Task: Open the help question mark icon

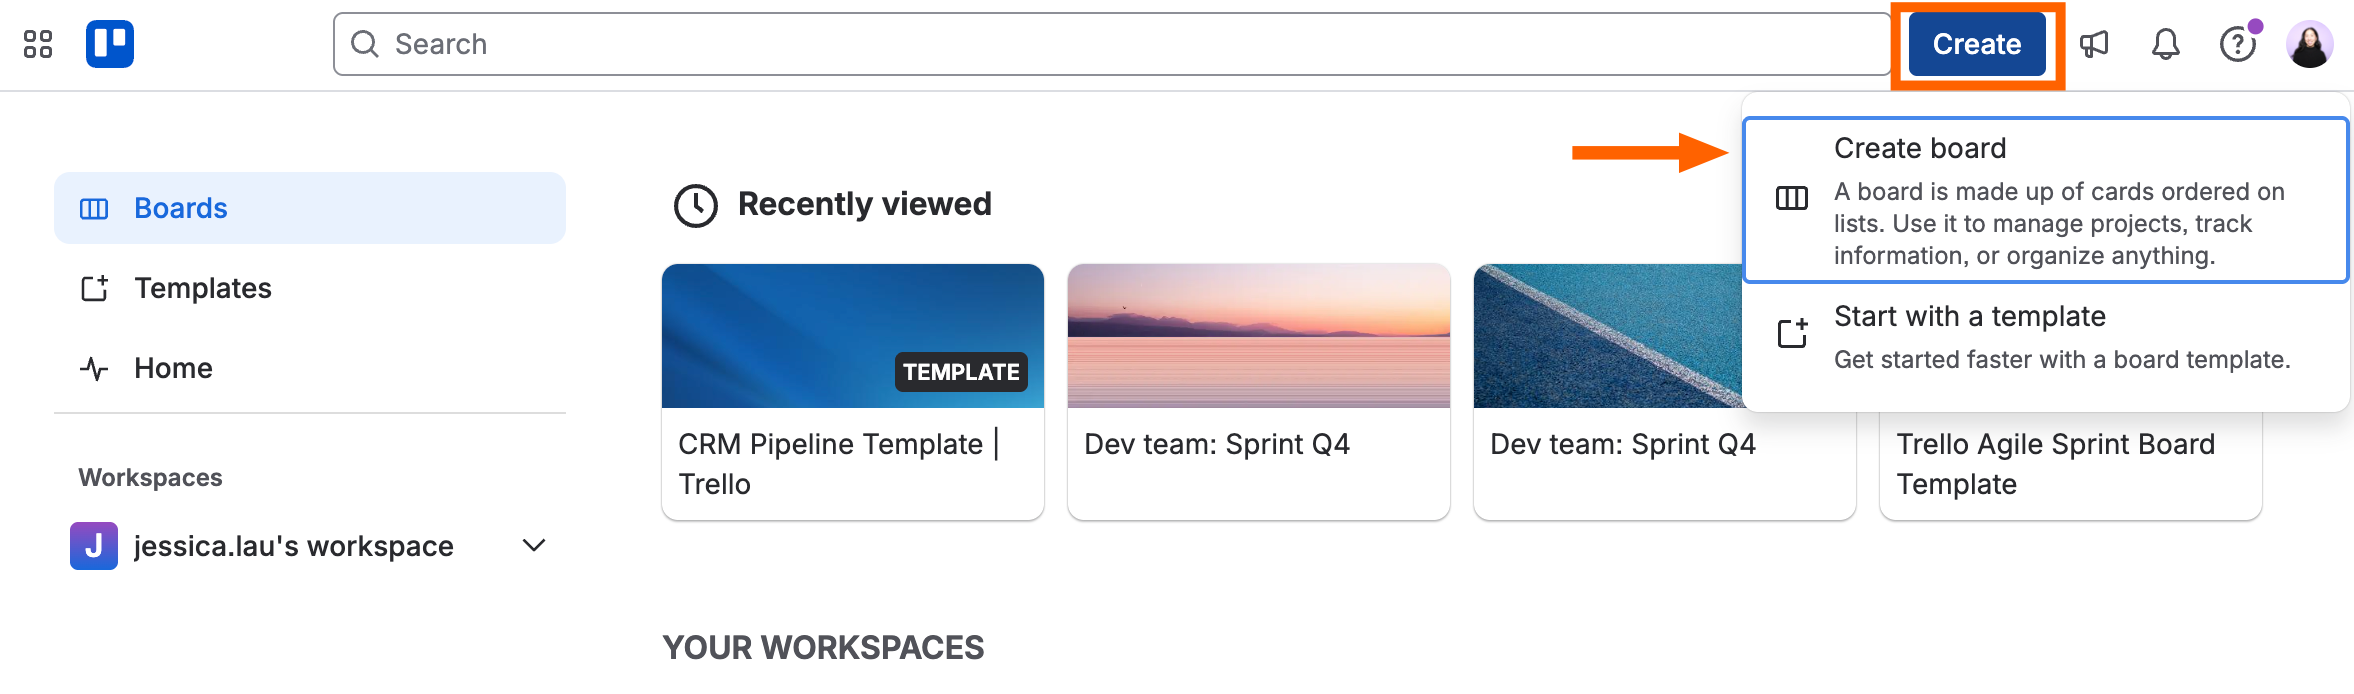Action: coord(2238,44)
